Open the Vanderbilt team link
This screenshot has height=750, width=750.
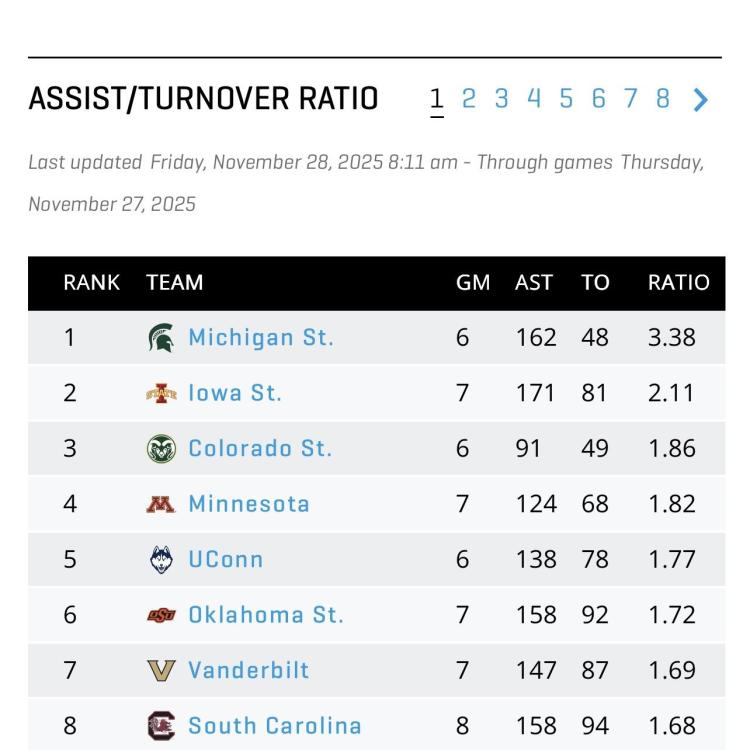tap(249, 670)
